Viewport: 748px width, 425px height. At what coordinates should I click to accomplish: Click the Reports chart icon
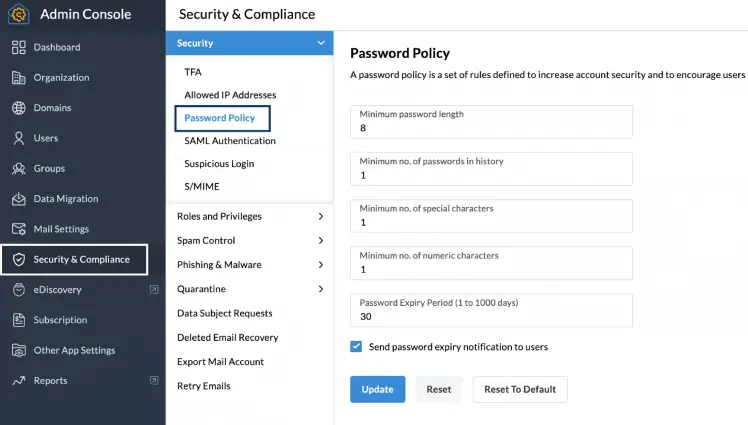[x=19, y=381]
